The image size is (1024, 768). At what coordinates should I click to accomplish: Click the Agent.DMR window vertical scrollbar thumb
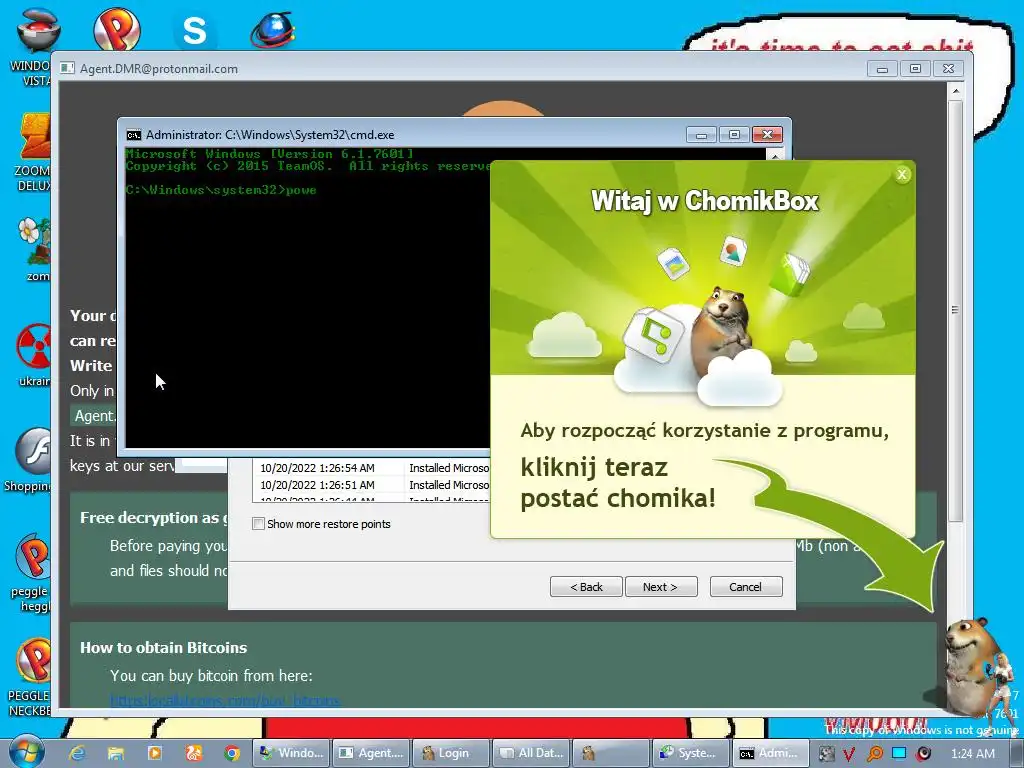coord(955,310)
